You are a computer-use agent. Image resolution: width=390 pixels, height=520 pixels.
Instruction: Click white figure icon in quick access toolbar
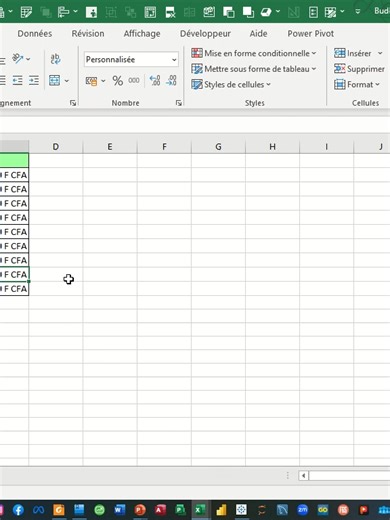(91, 12)
